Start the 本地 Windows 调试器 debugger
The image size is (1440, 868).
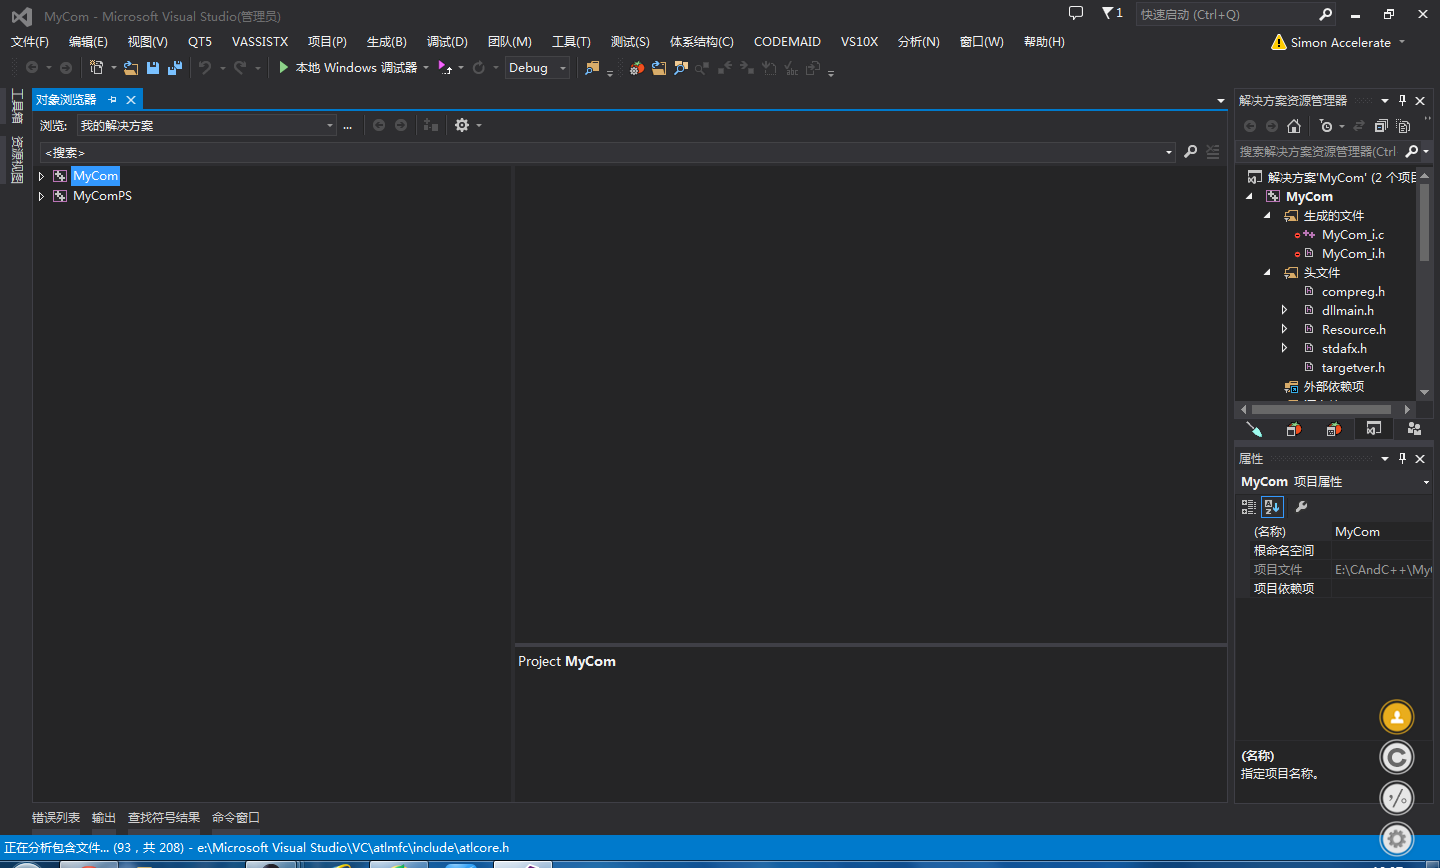tap(348, 68)
